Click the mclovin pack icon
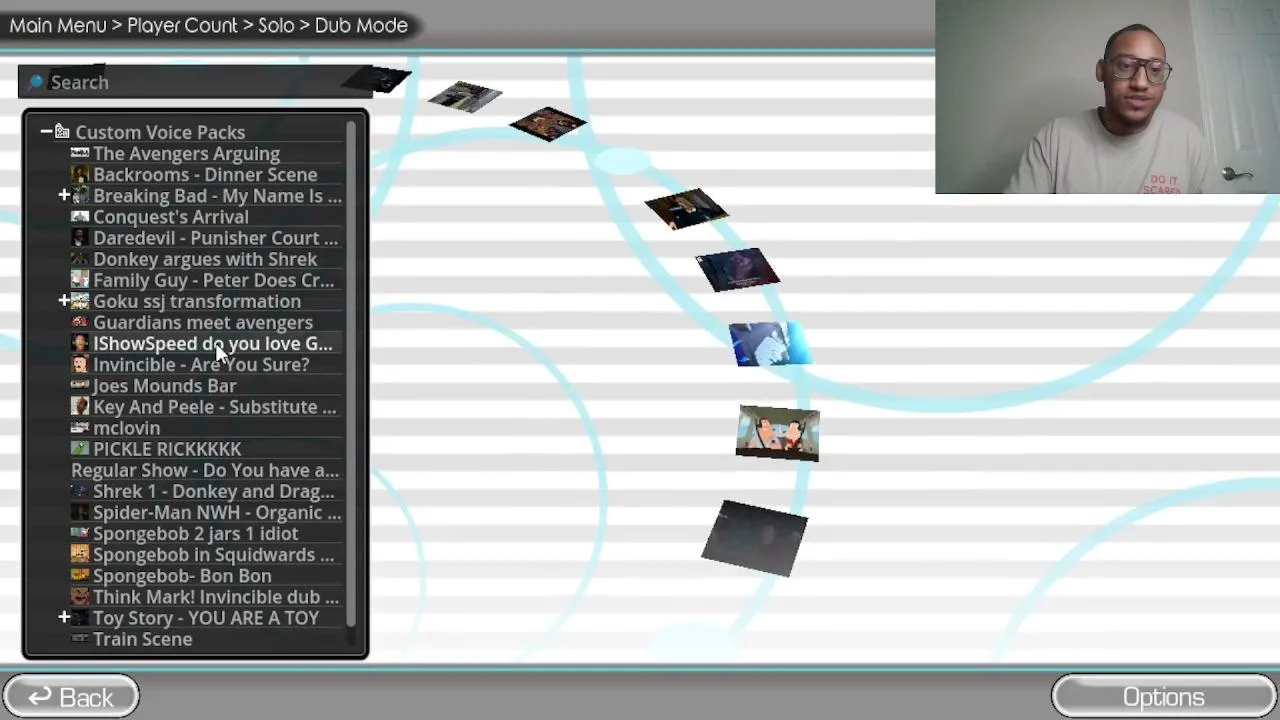The width and height of the screenshot is (1280, 720). pyautogui.click(x=80, y=428)
